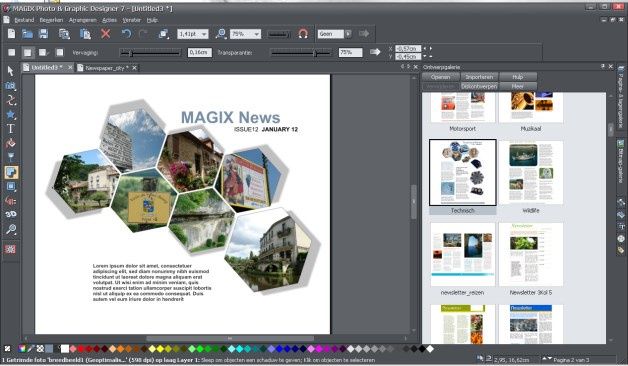Toggle the red magnet snapping icon
This screenshot has height=366, width=628.
pos(303,34)
